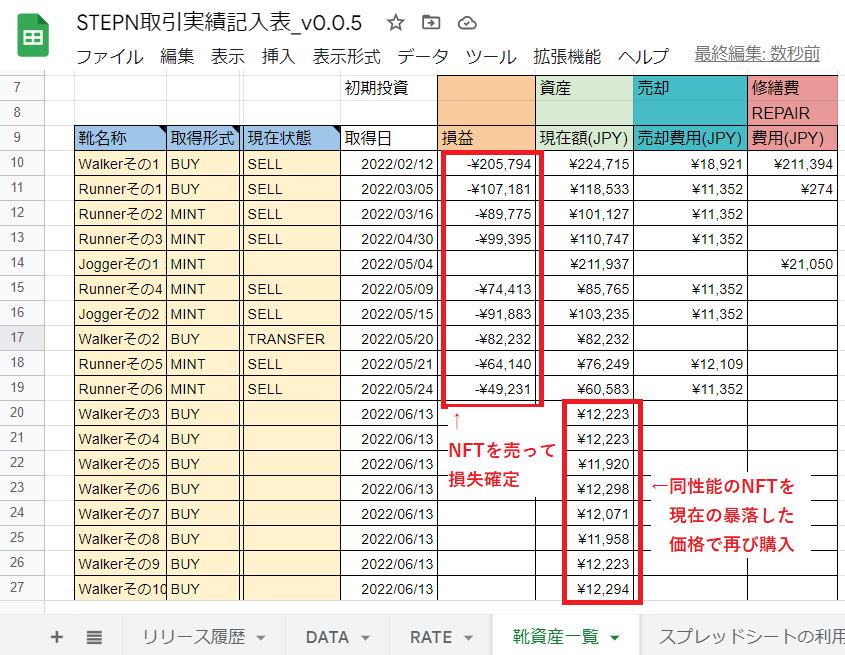Select the 靴資産一覧 sheet tab
Viewport: 845px width, 655px height.
point(556,637)
